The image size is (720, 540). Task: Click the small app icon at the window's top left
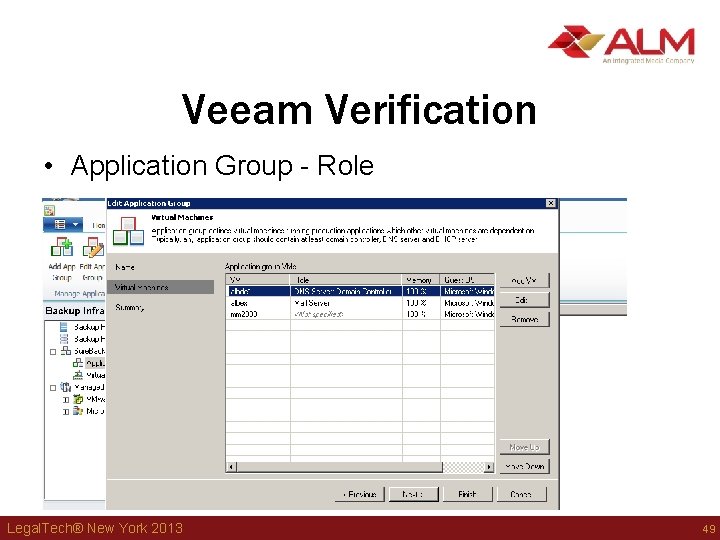pyautogui.click(x=49, y=211)
